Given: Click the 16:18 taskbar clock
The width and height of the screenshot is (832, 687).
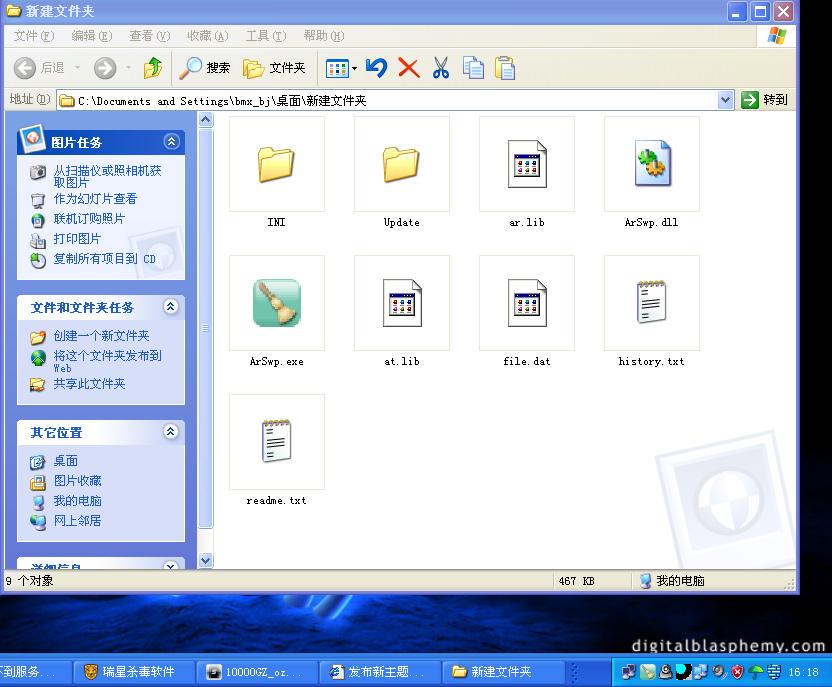Looking at the screenshot, I should tap(803, 672).
